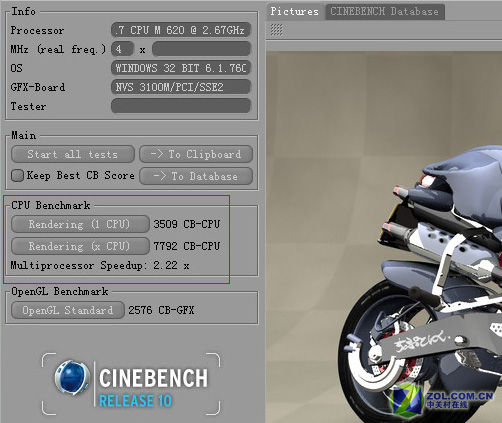
Task: Open the CINEBENCH Database tab
Action: click(384, 12)
